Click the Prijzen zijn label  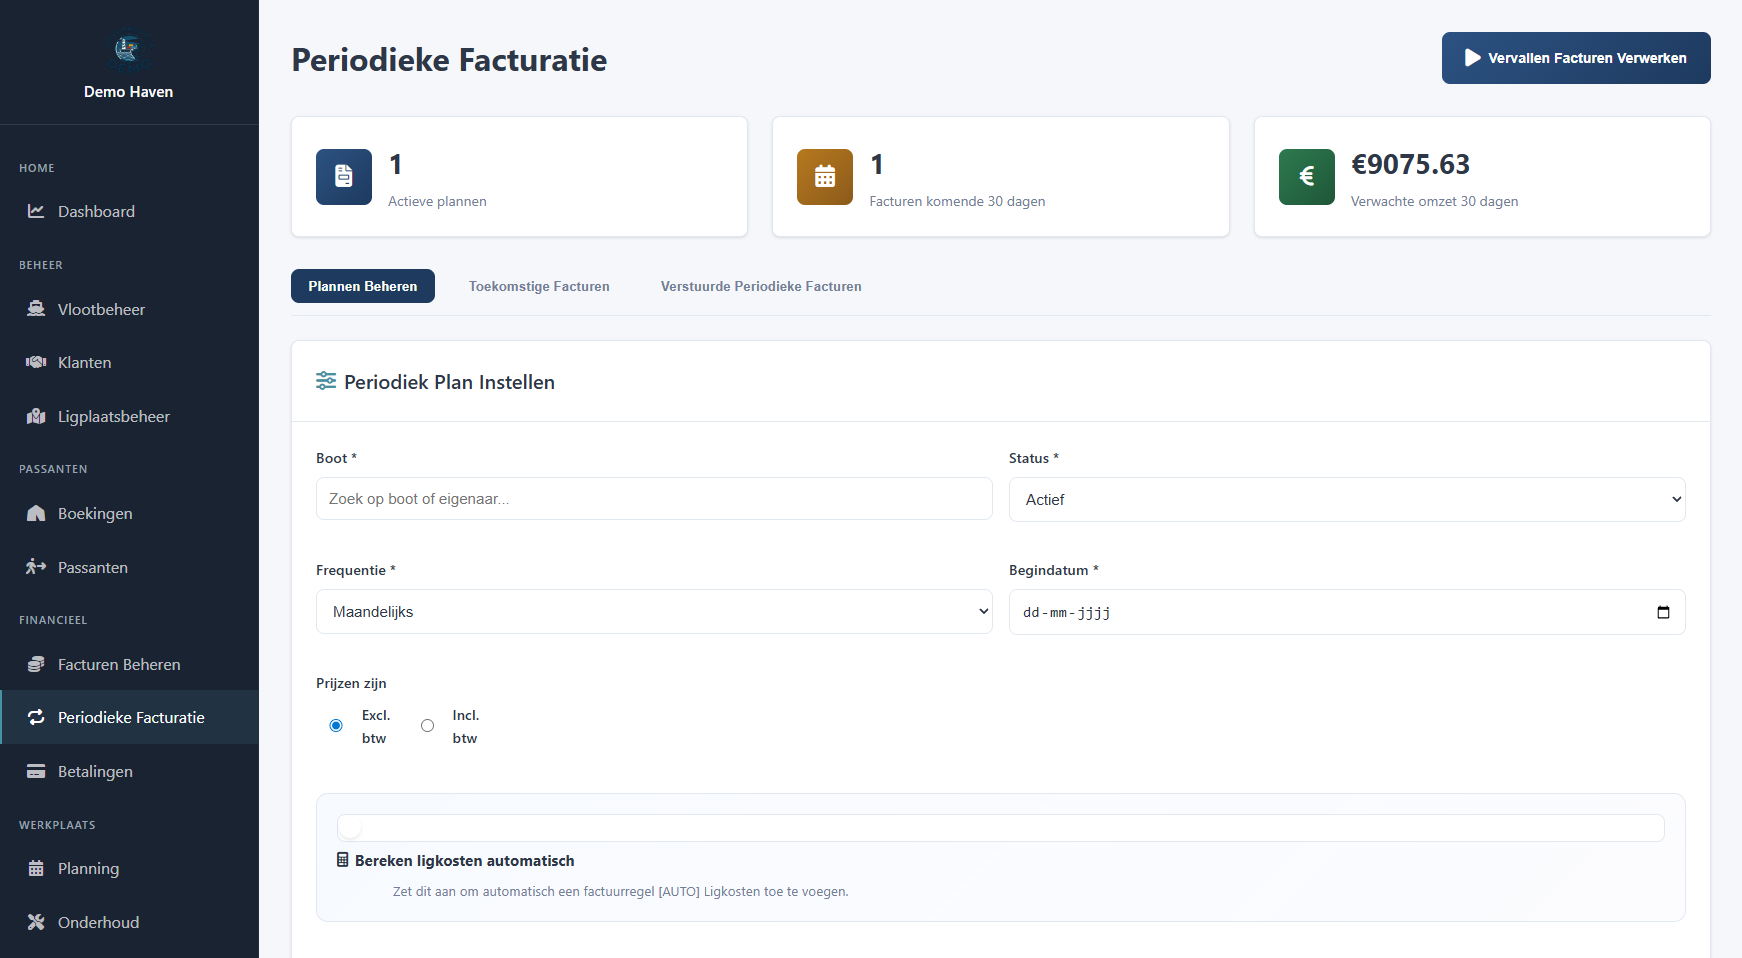pos(351,683)
